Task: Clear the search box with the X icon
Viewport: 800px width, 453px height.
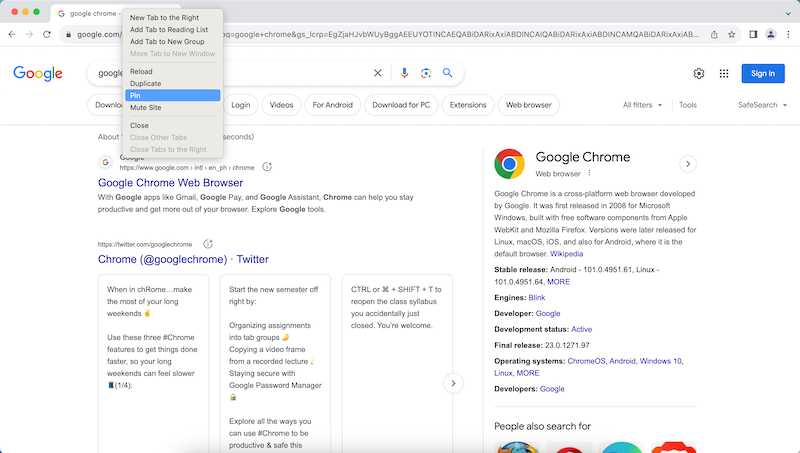Action: (378, 73)
